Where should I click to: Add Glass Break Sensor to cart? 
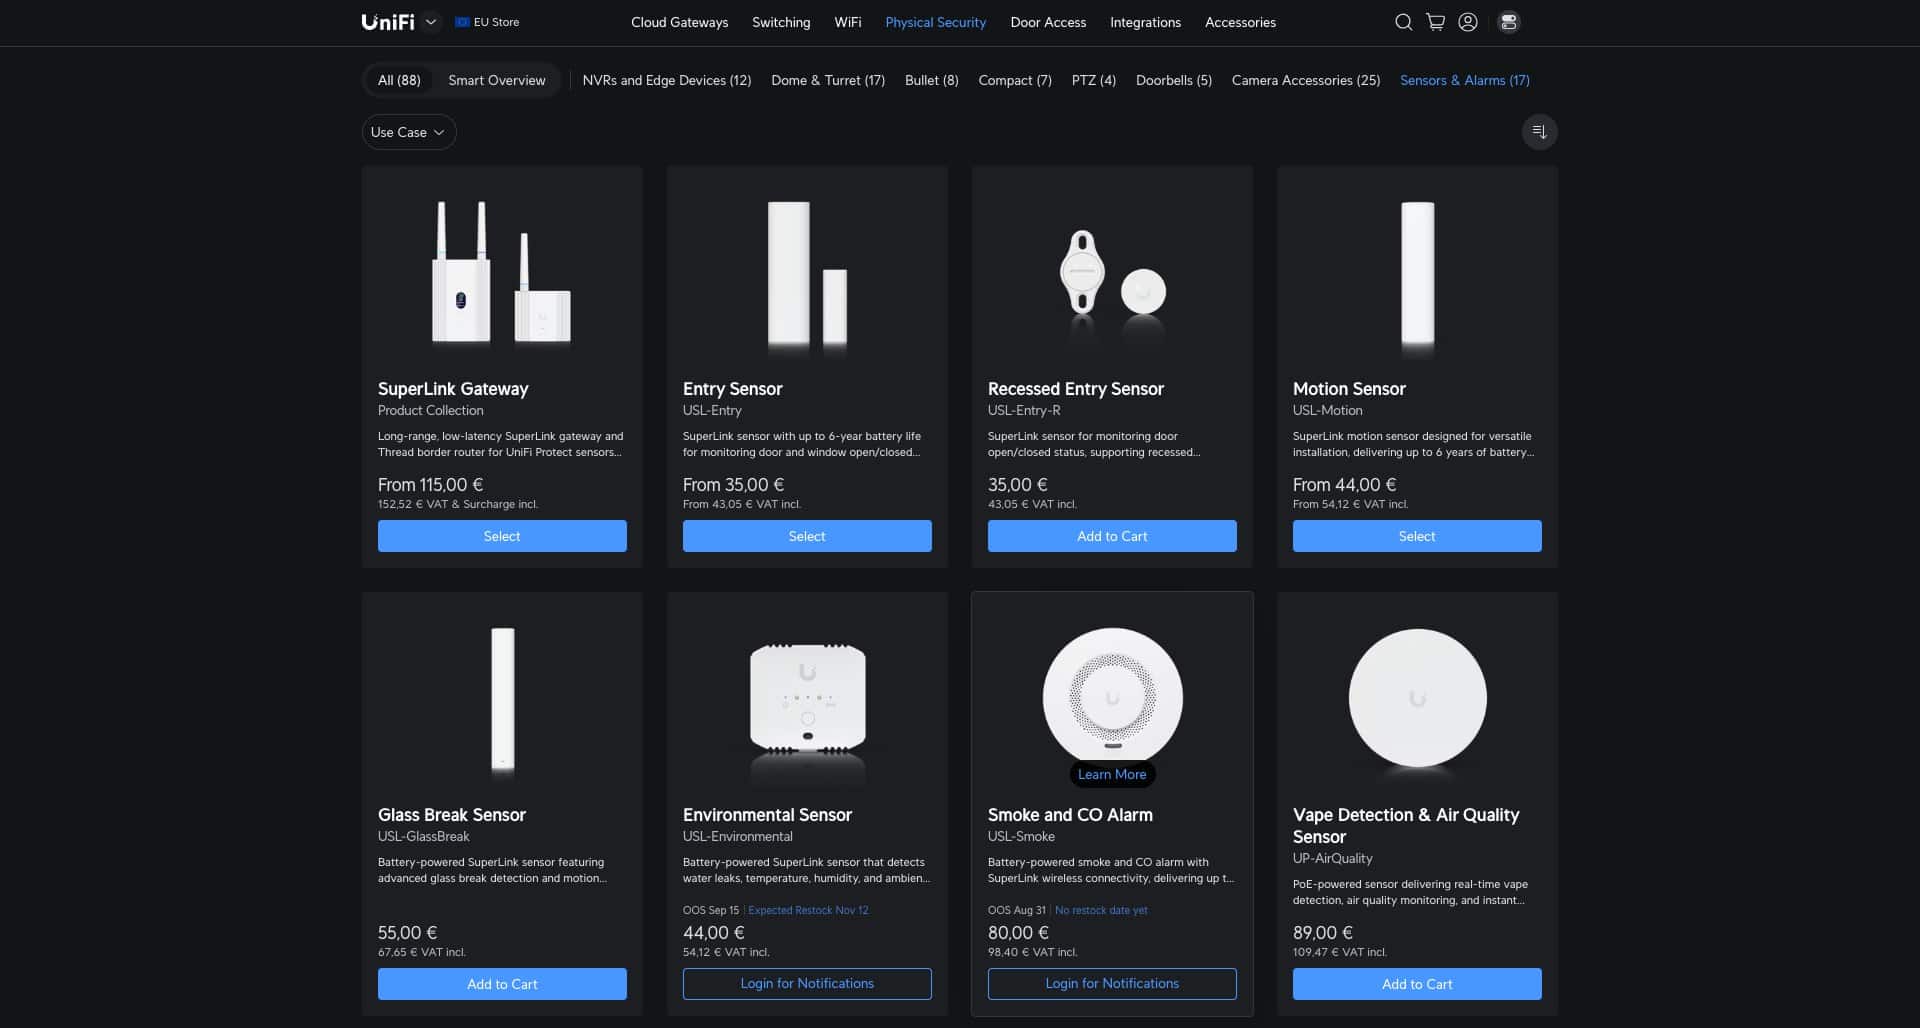[x=502, y=984]
